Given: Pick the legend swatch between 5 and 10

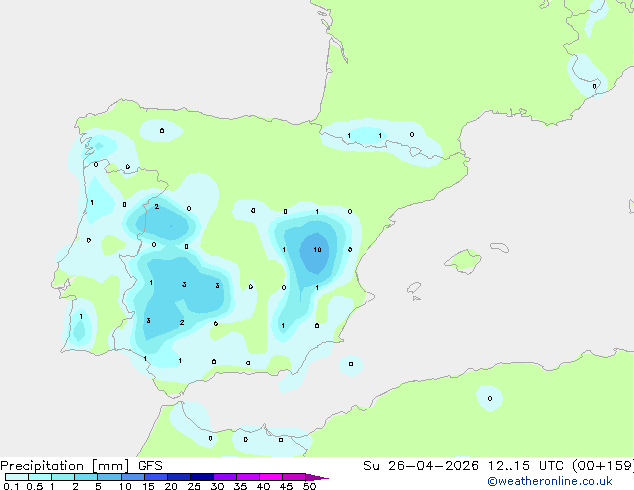Looking at the screenshot, I should [x=109, y=477].
